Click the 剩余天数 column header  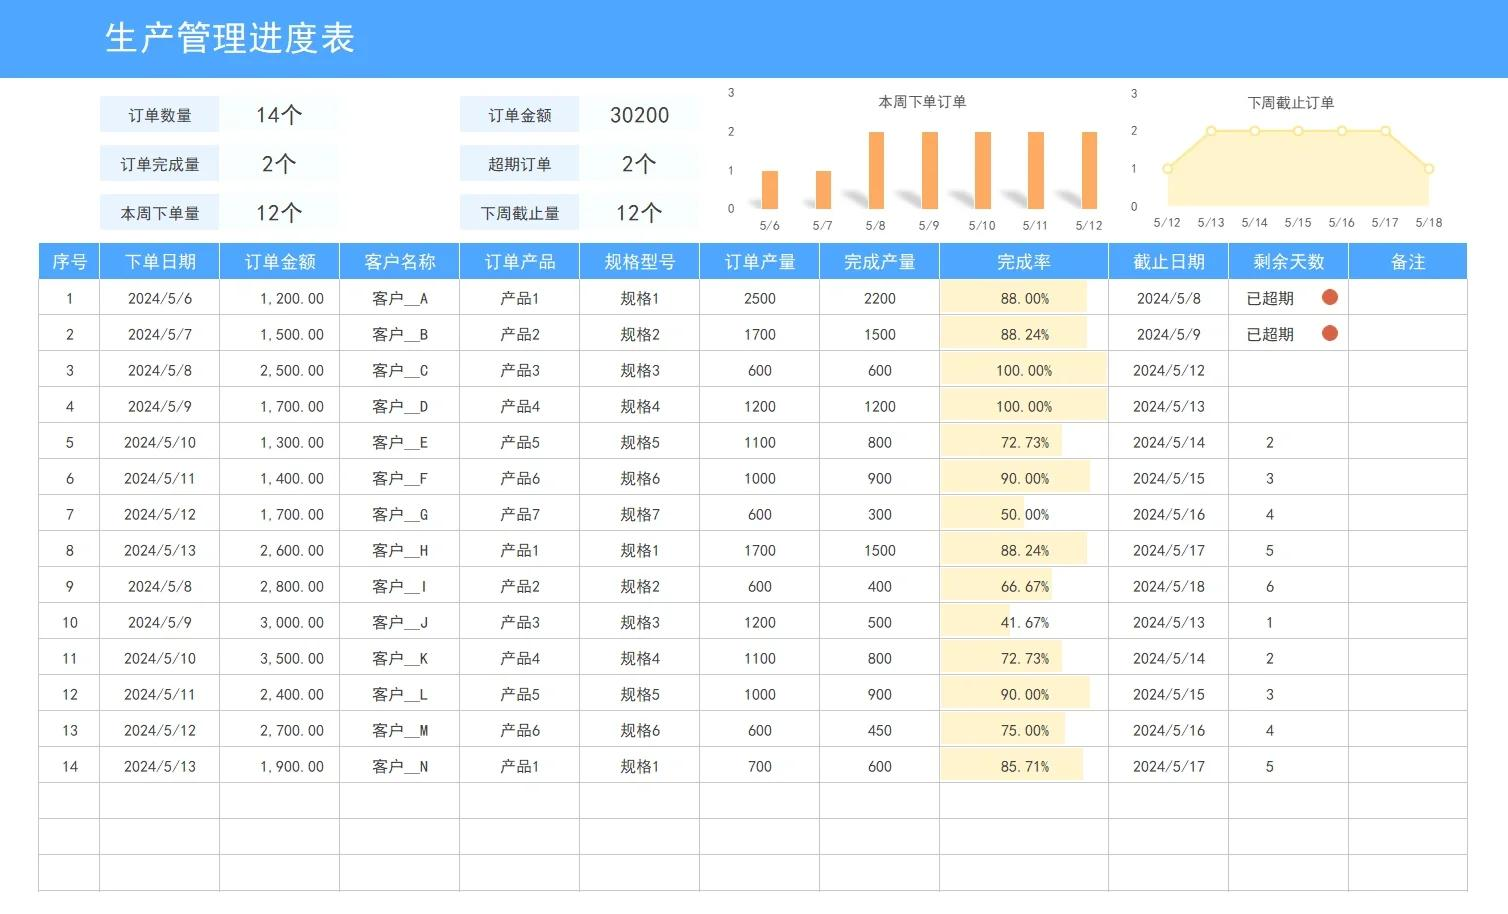click(1288, 262)
